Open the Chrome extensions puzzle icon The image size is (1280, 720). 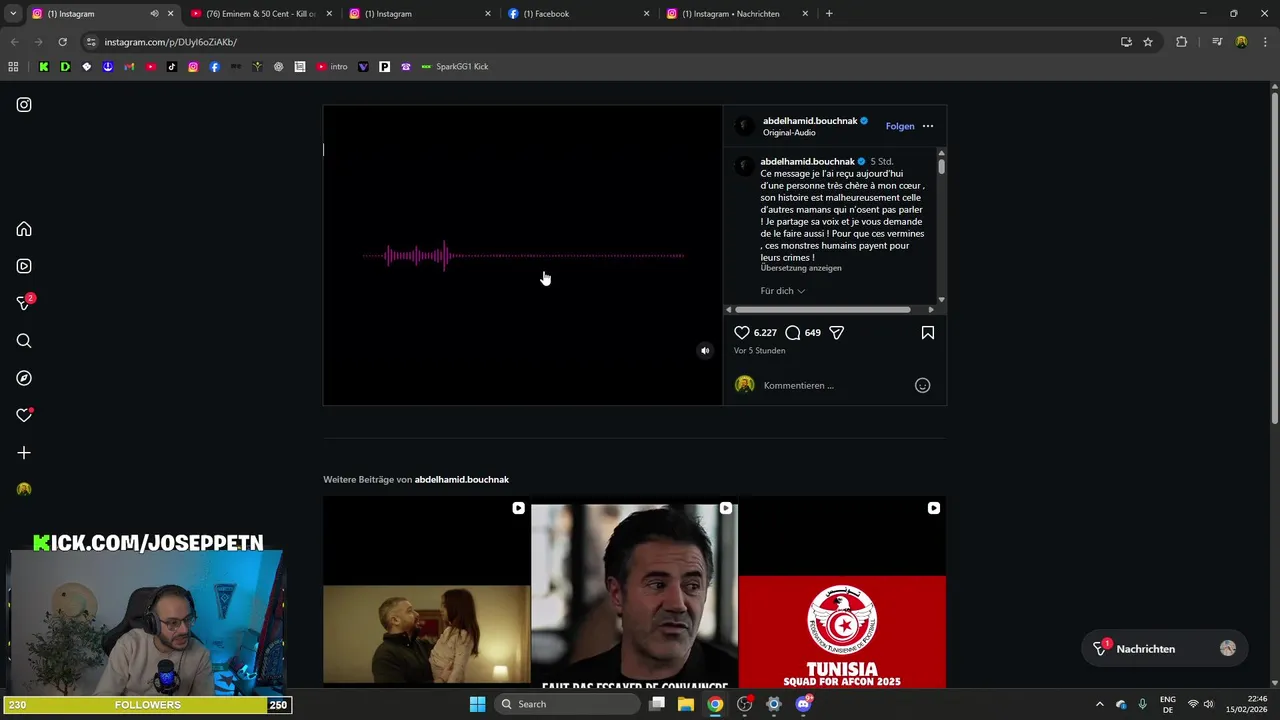click(x=1182, y=42)
